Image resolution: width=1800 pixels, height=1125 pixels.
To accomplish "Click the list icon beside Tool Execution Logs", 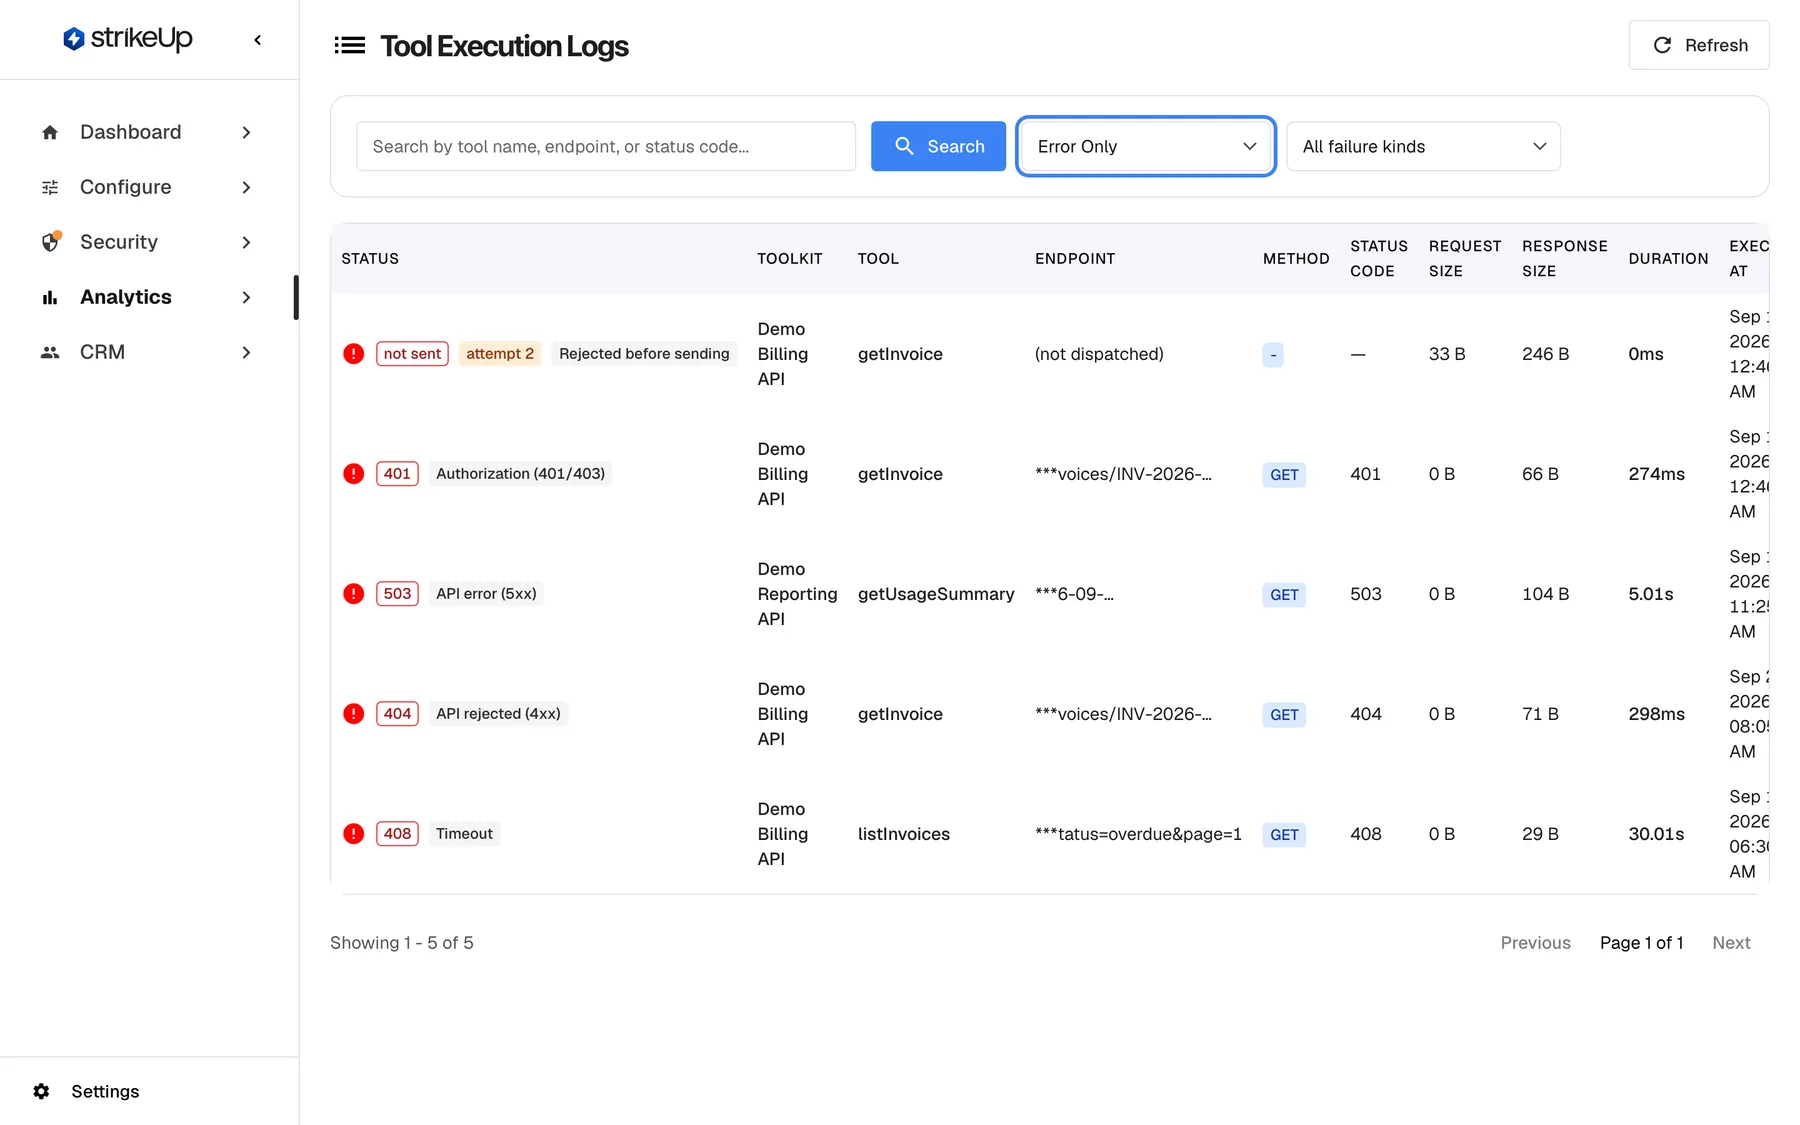I will coord(349,45).
